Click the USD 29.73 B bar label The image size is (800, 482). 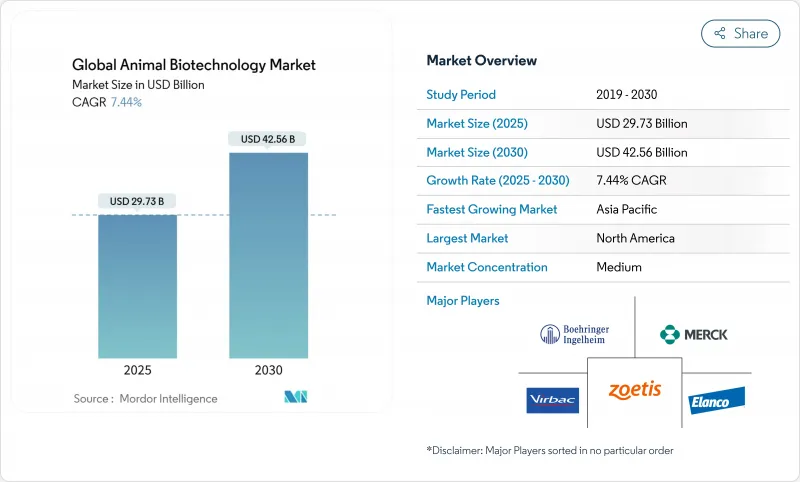138,201
